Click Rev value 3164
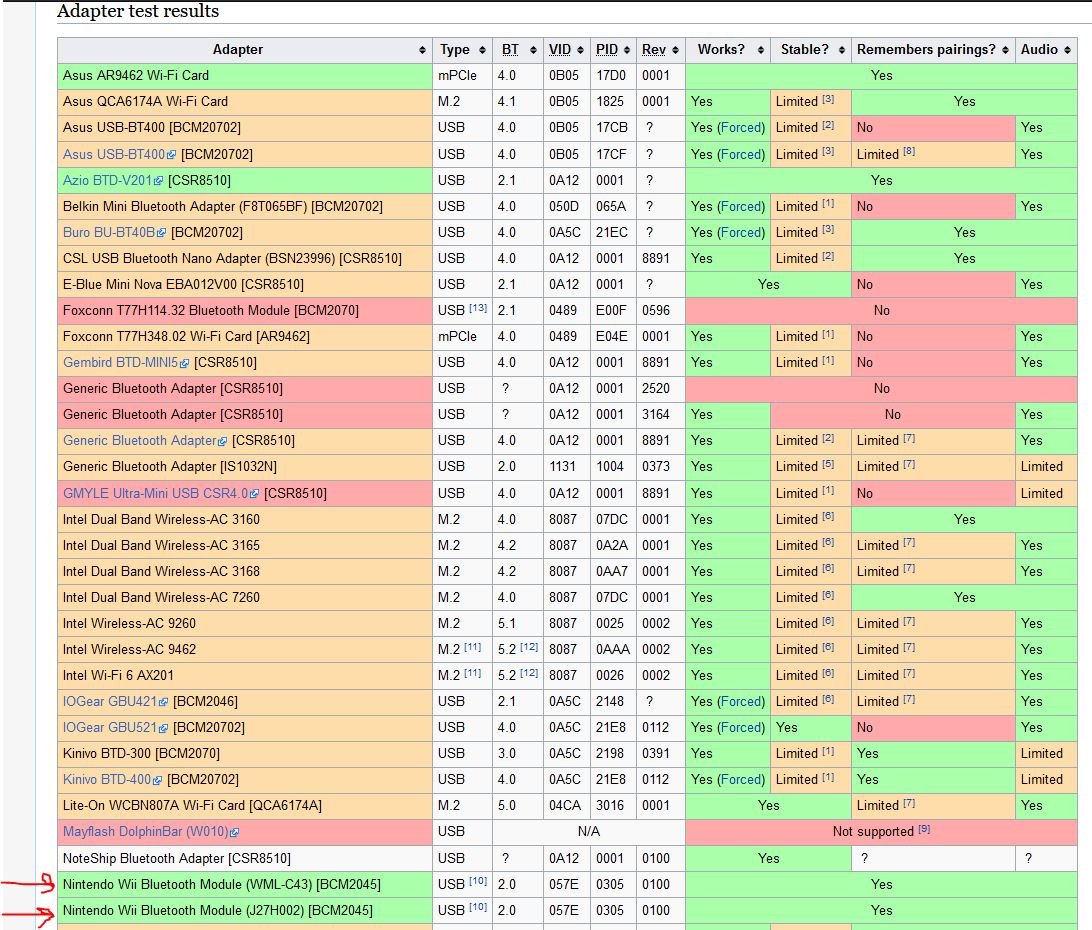Image resolution: width=1092 pixels, height=930 pixels. [655, 414]
